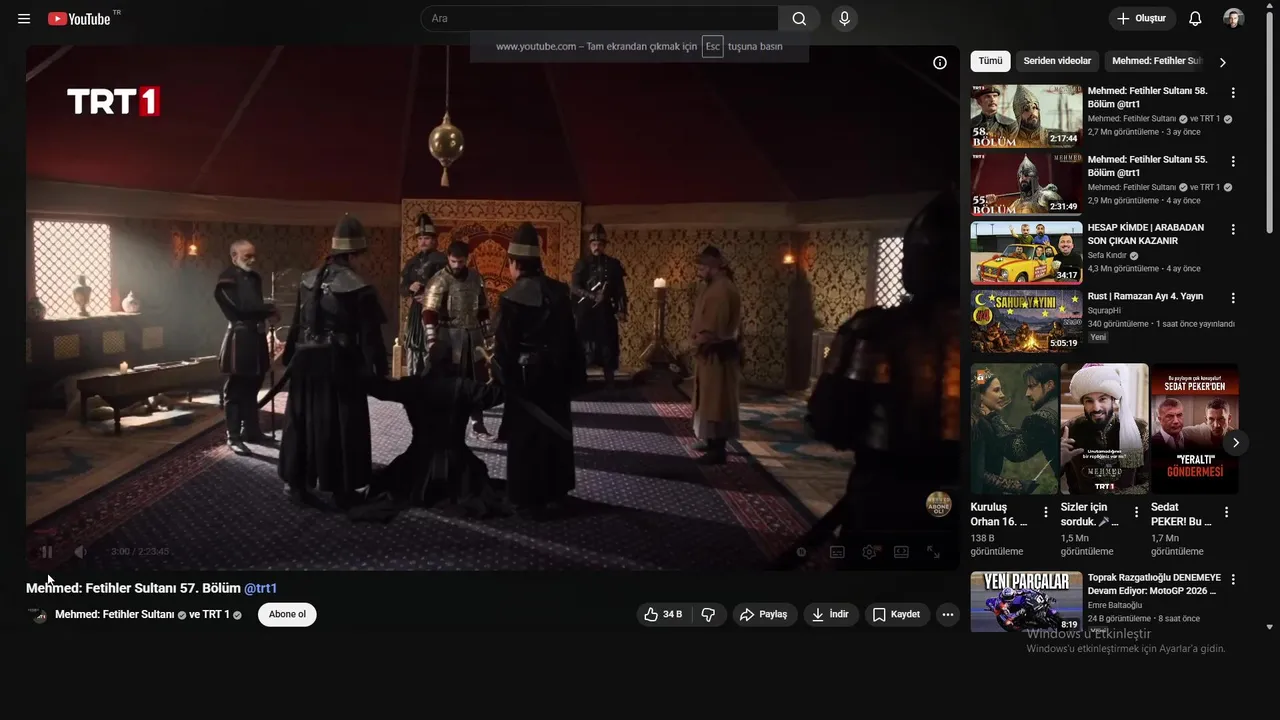Open the Mehmed: Fetihler Sultanı channel name

[x=115, y=615]
